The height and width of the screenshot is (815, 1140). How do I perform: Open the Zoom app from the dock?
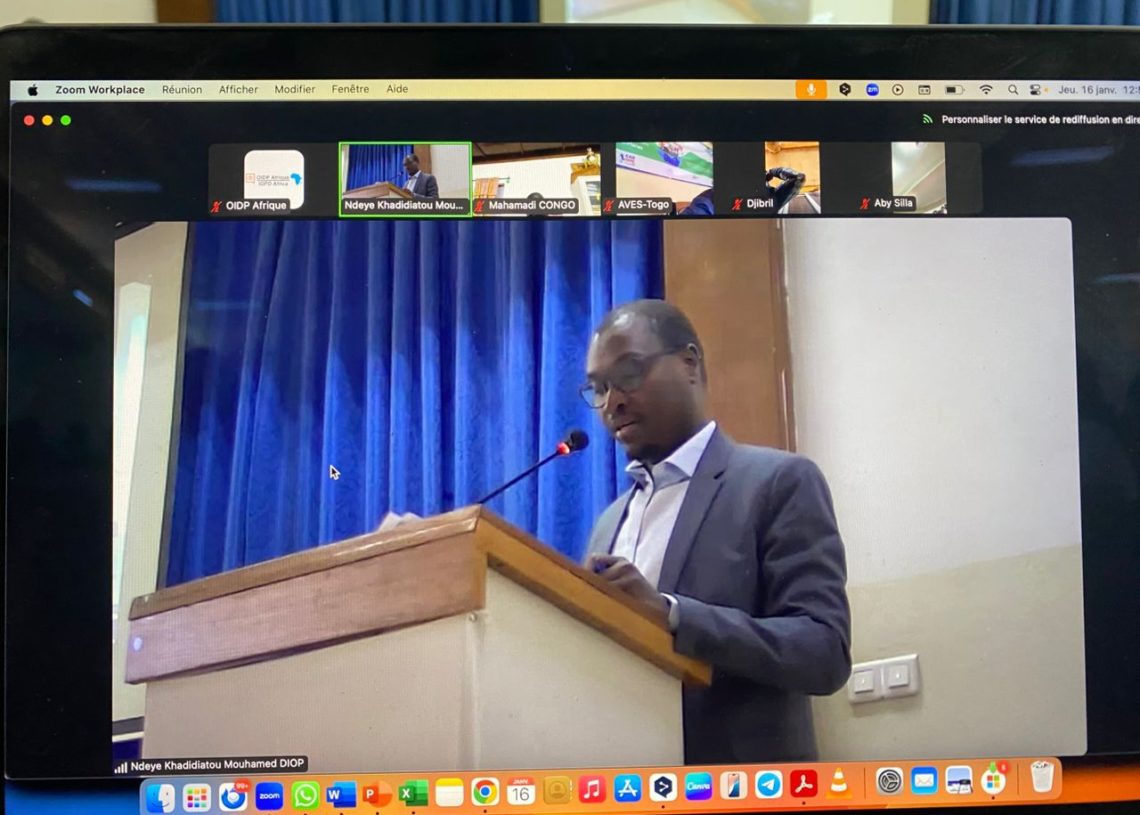269,795
